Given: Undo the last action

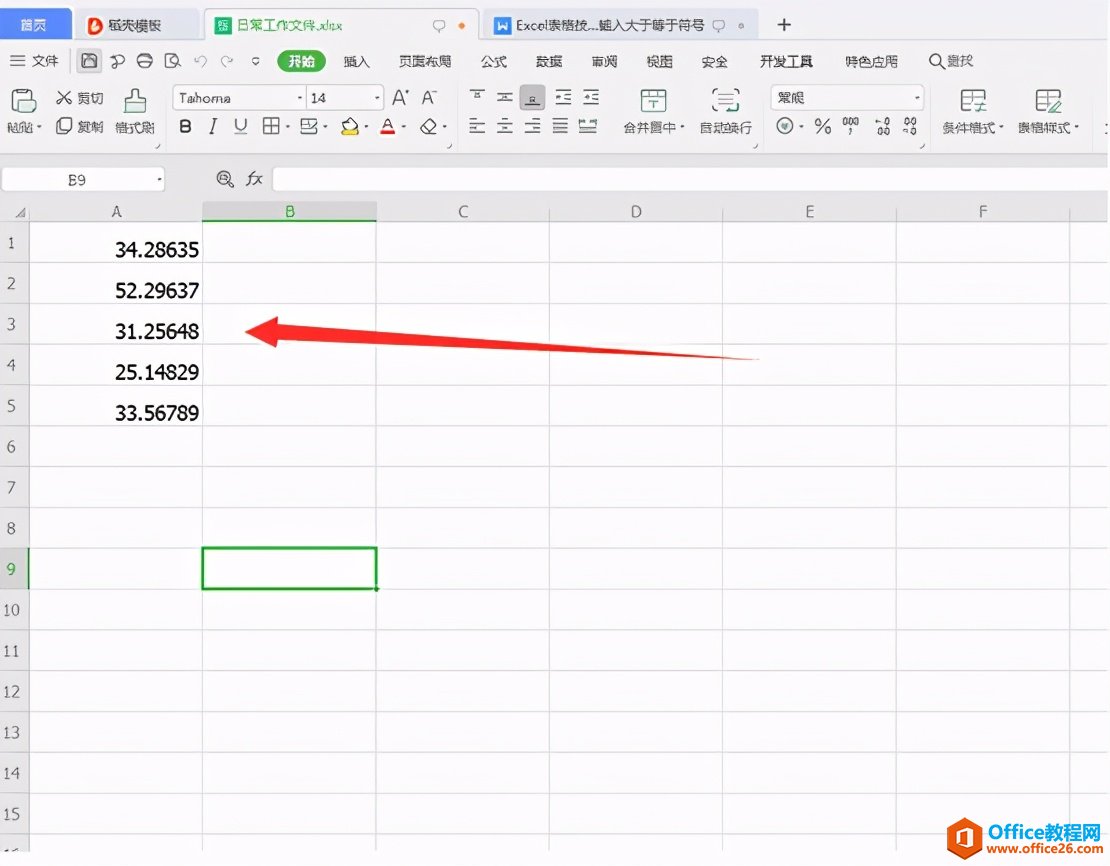Looking at the screenshot, I should click(x=200, y=62).
